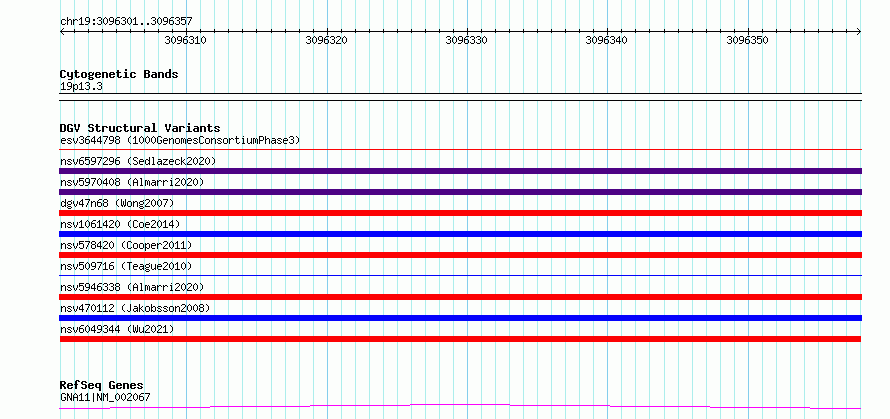Click the Cytogenetic Bands track title
The width and height of the screenshot is (890, 419).
click(x=119, y=74)
